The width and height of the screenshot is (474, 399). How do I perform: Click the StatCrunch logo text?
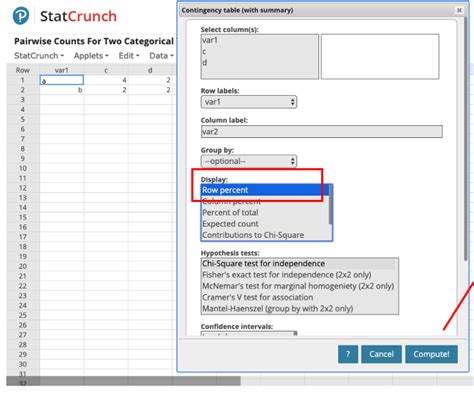point(78,16)
